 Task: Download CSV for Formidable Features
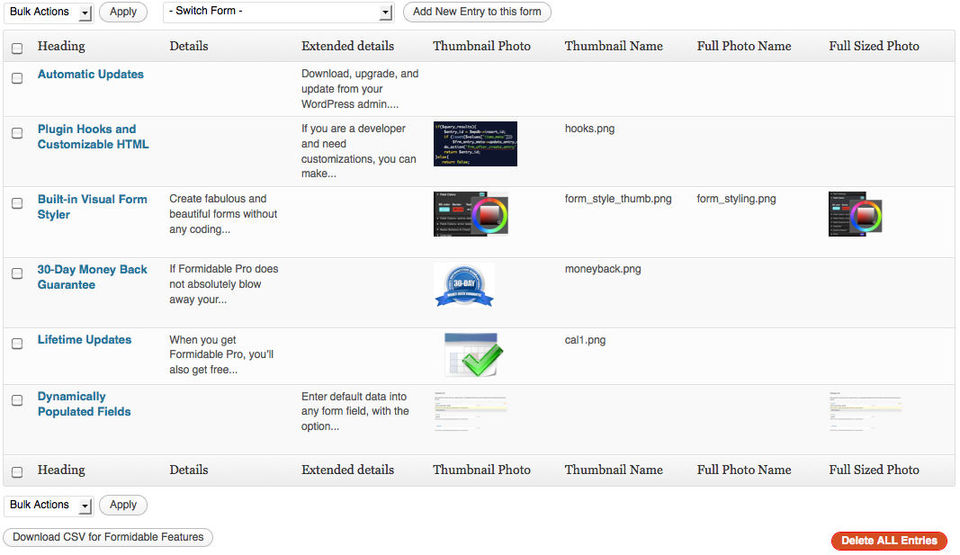tap(108, 537)
